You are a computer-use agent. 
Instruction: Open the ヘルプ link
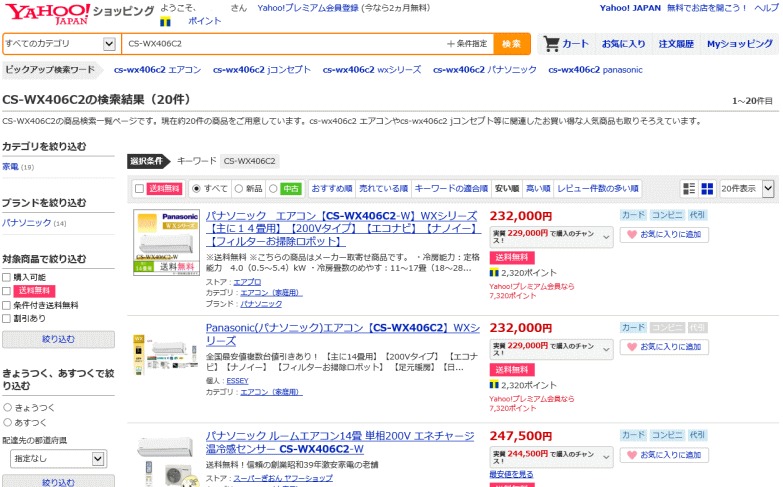pyautogui.click(x=766, y=8)
